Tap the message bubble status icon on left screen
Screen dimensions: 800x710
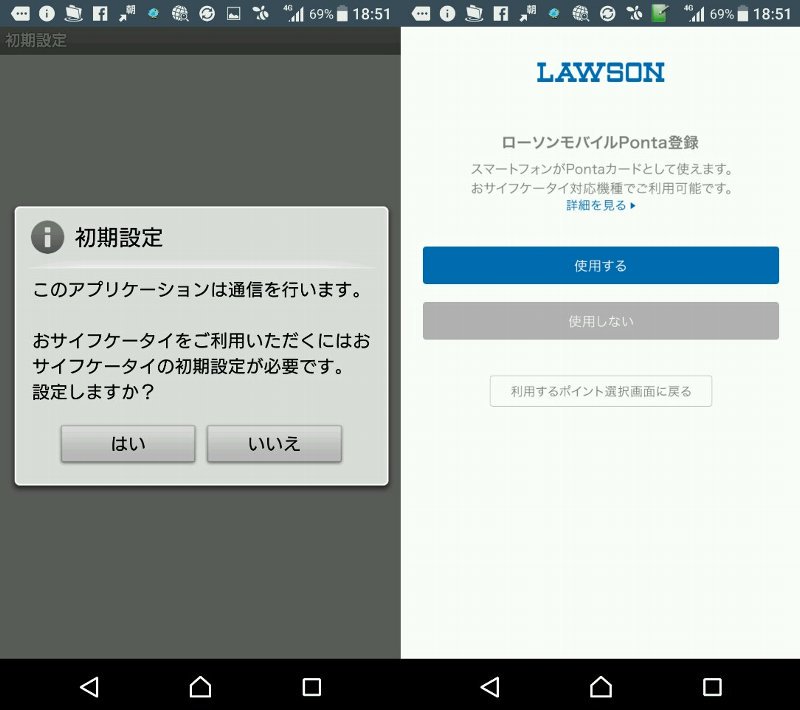tap(20, 14)
